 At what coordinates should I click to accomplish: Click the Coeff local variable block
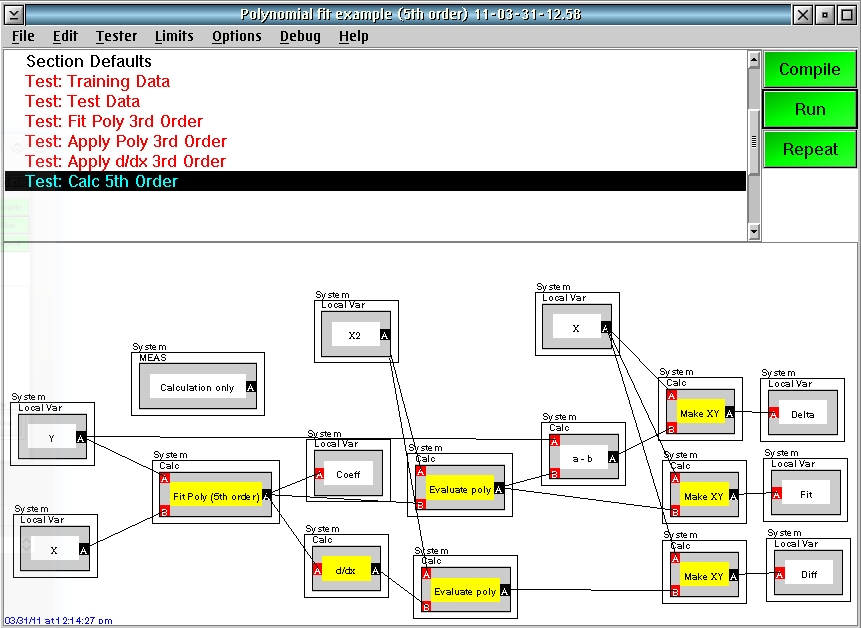[348, 474]
